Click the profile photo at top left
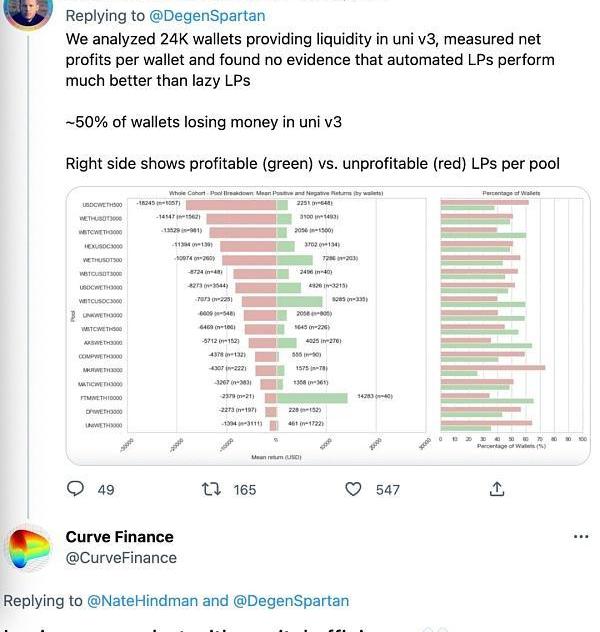Image resolution: width=600 pixels, height=632 pixels. tap(28, 12)
